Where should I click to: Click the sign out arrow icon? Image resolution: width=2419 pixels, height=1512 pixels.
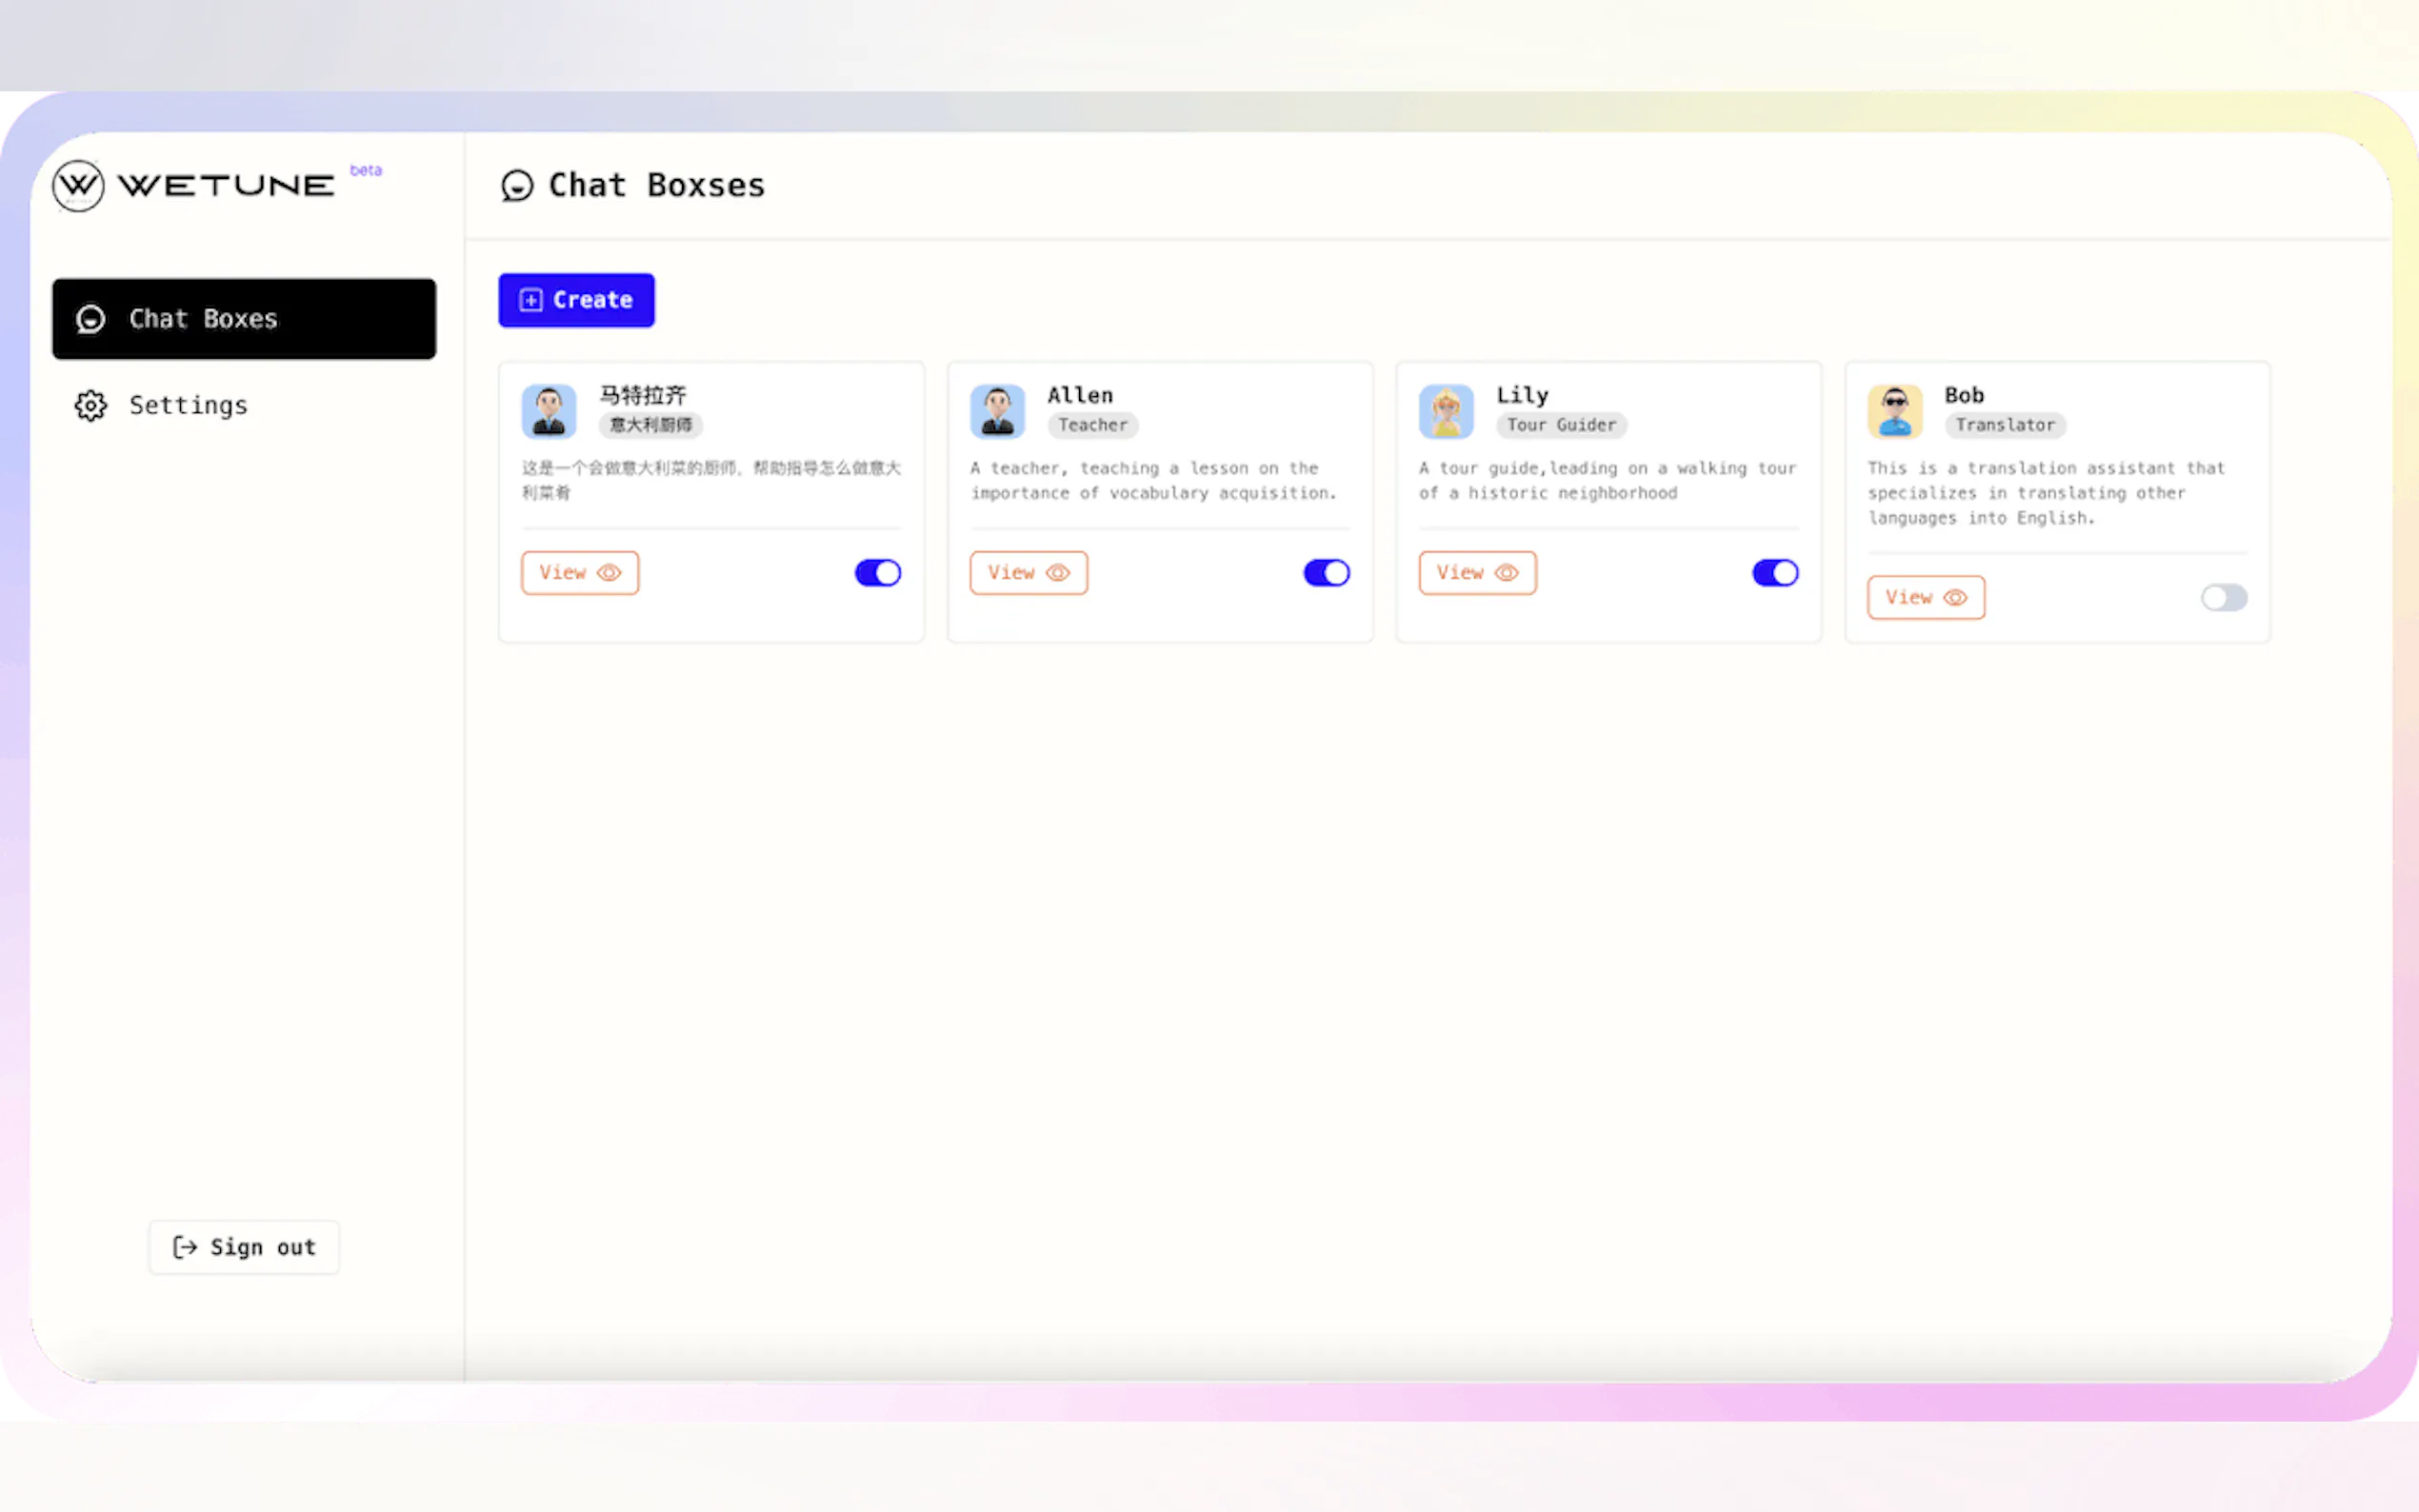coord(184,1247)
